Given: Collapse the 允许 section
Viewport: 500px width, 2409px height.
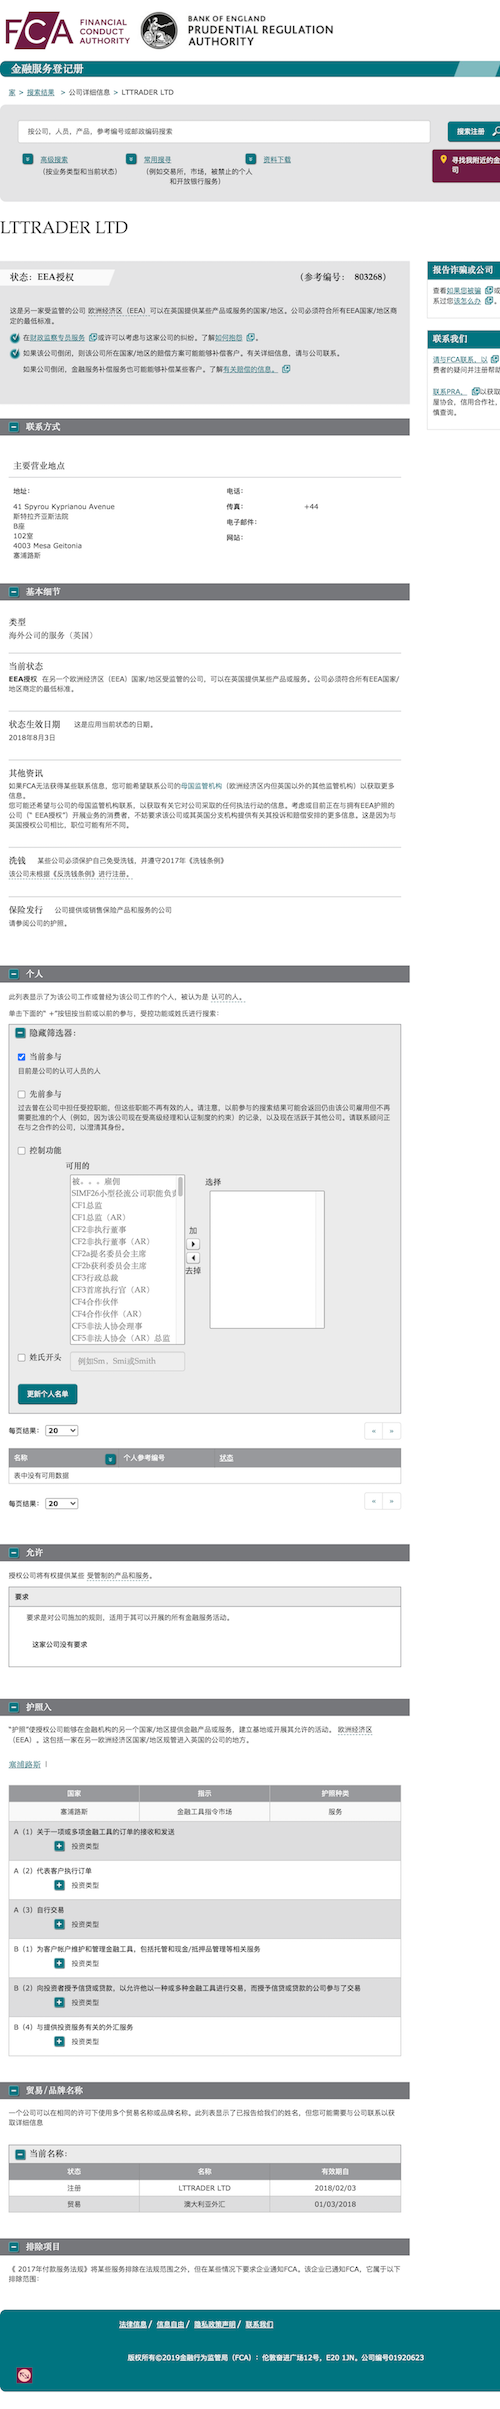Looking at the screenshot, I should tap(14, 1553).
